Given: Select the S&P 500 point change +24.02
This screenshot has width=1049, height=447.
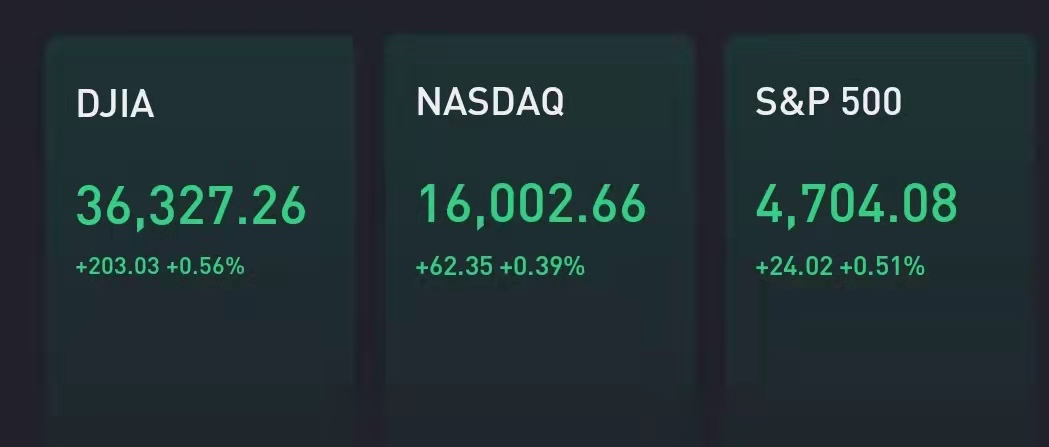Looking at the screenshot, I should click(x=794, y=267).
